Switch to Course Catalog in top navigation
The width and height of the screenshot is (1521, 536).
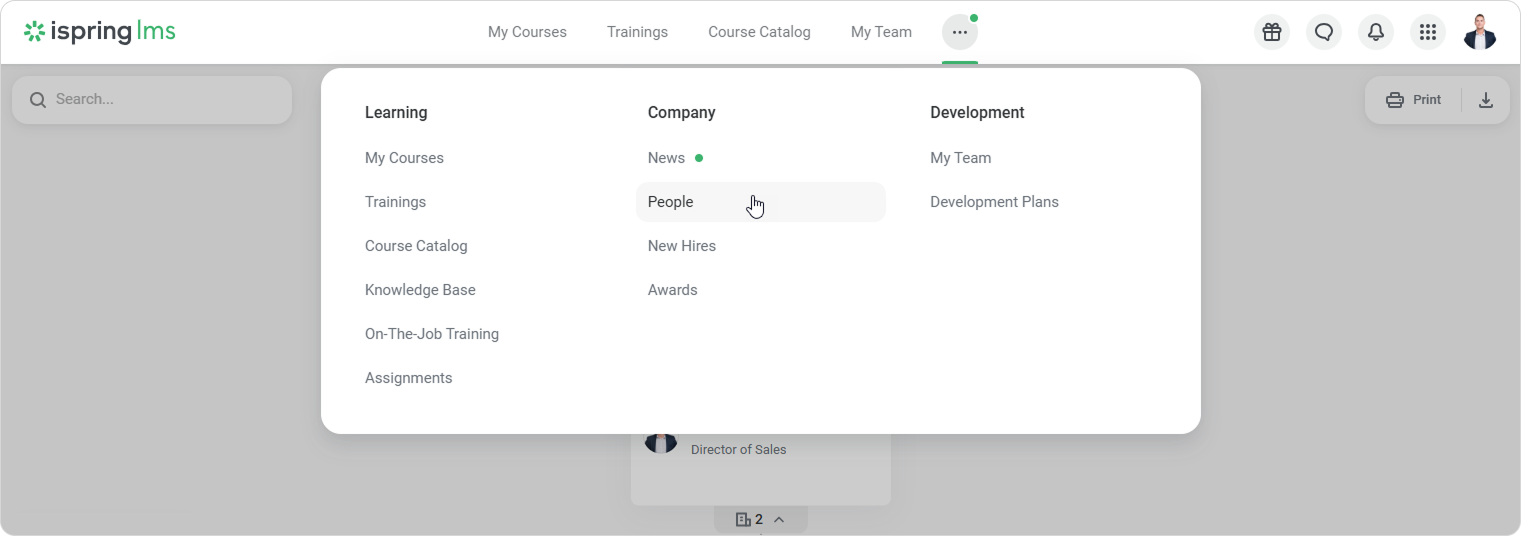(759, 32)
